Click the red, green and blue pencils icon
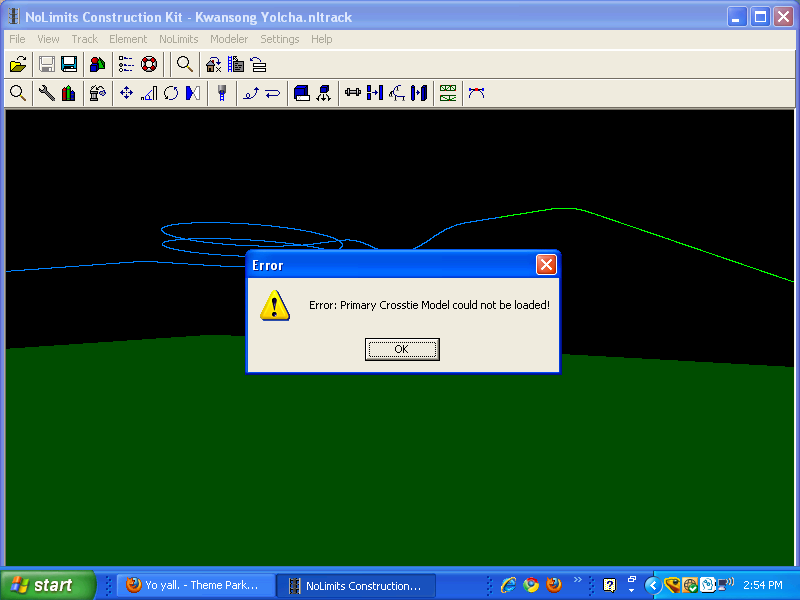 pos(69,93)
